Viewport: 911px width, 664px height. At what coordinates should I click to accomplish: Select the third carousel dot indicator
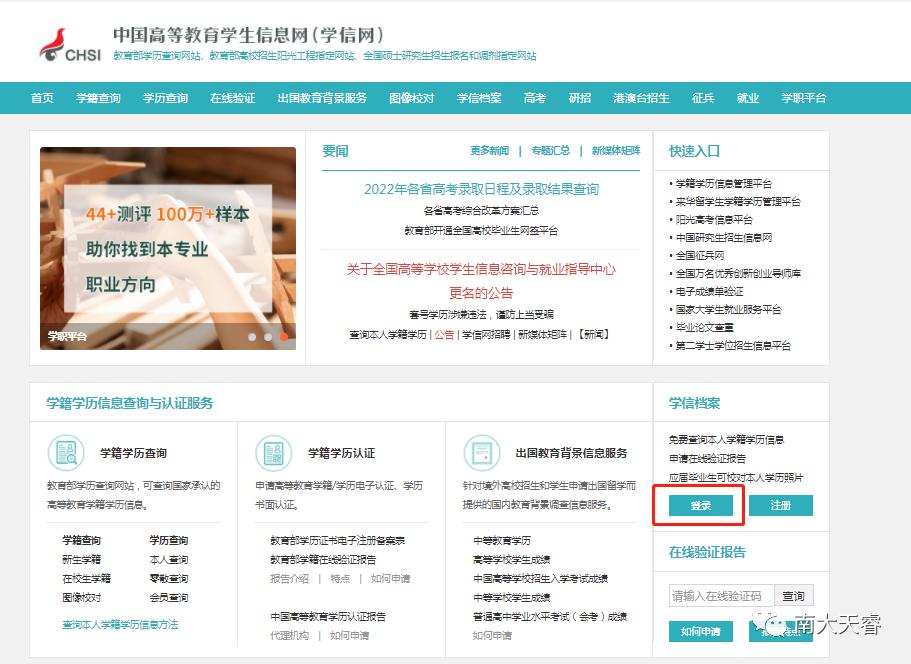tap(281, 338)
